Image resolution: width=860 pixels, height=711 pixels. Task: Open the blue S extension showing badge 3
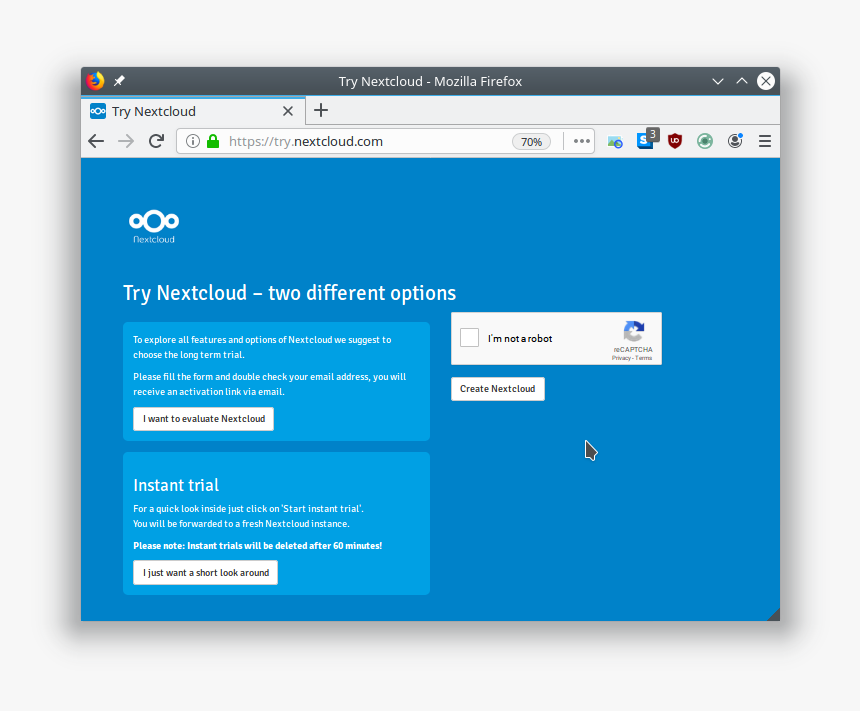tap(645, 140)
